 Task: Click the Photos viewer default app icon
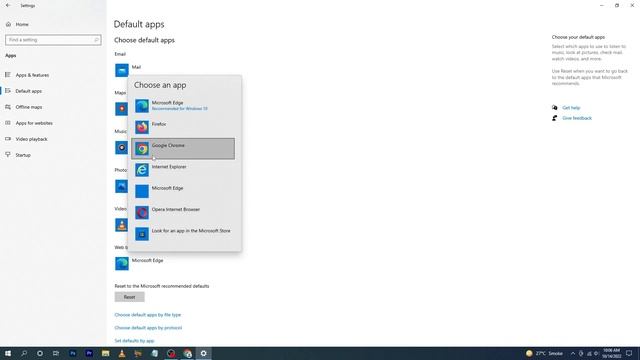point(121,186)
